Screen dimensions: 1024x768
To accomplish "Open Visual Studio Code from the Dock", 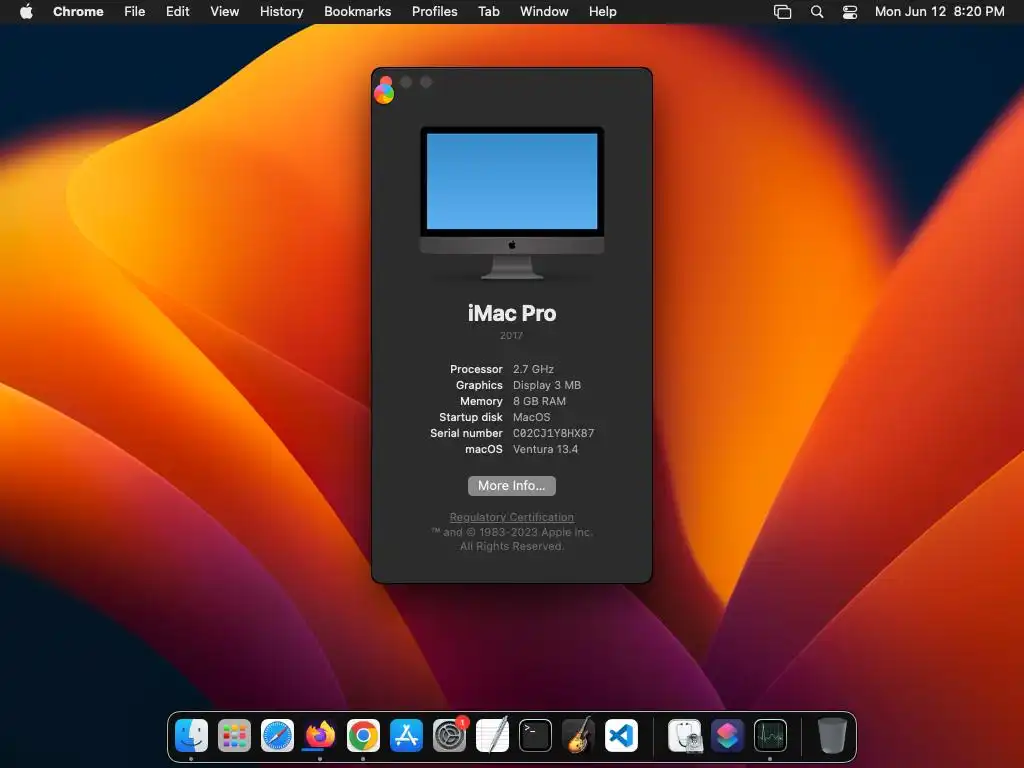I will 621,735.
